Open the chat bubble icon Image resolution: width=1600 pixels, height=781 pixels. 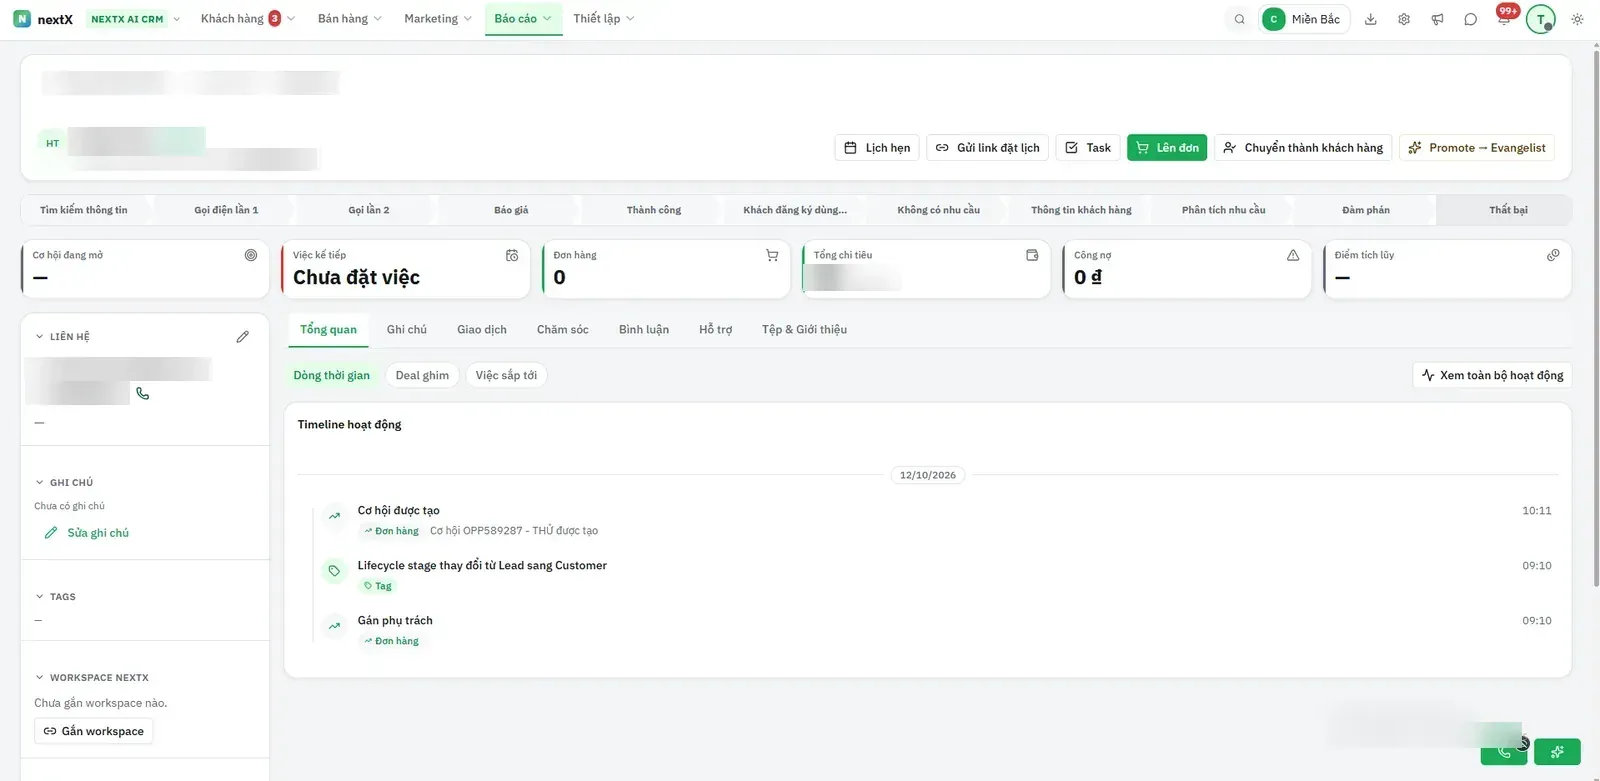point(1470,19)
